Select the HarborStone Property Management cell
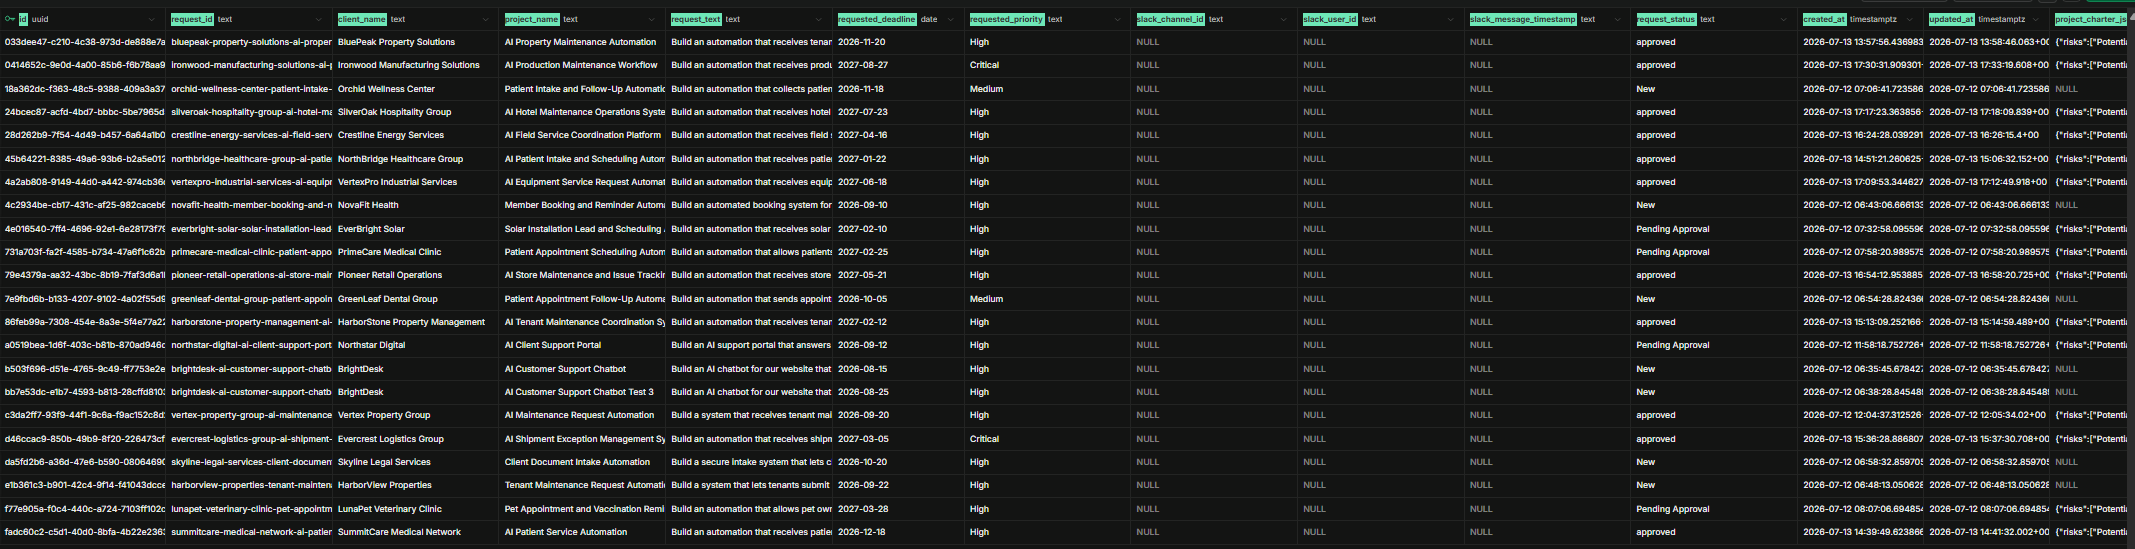 point(416,322)
